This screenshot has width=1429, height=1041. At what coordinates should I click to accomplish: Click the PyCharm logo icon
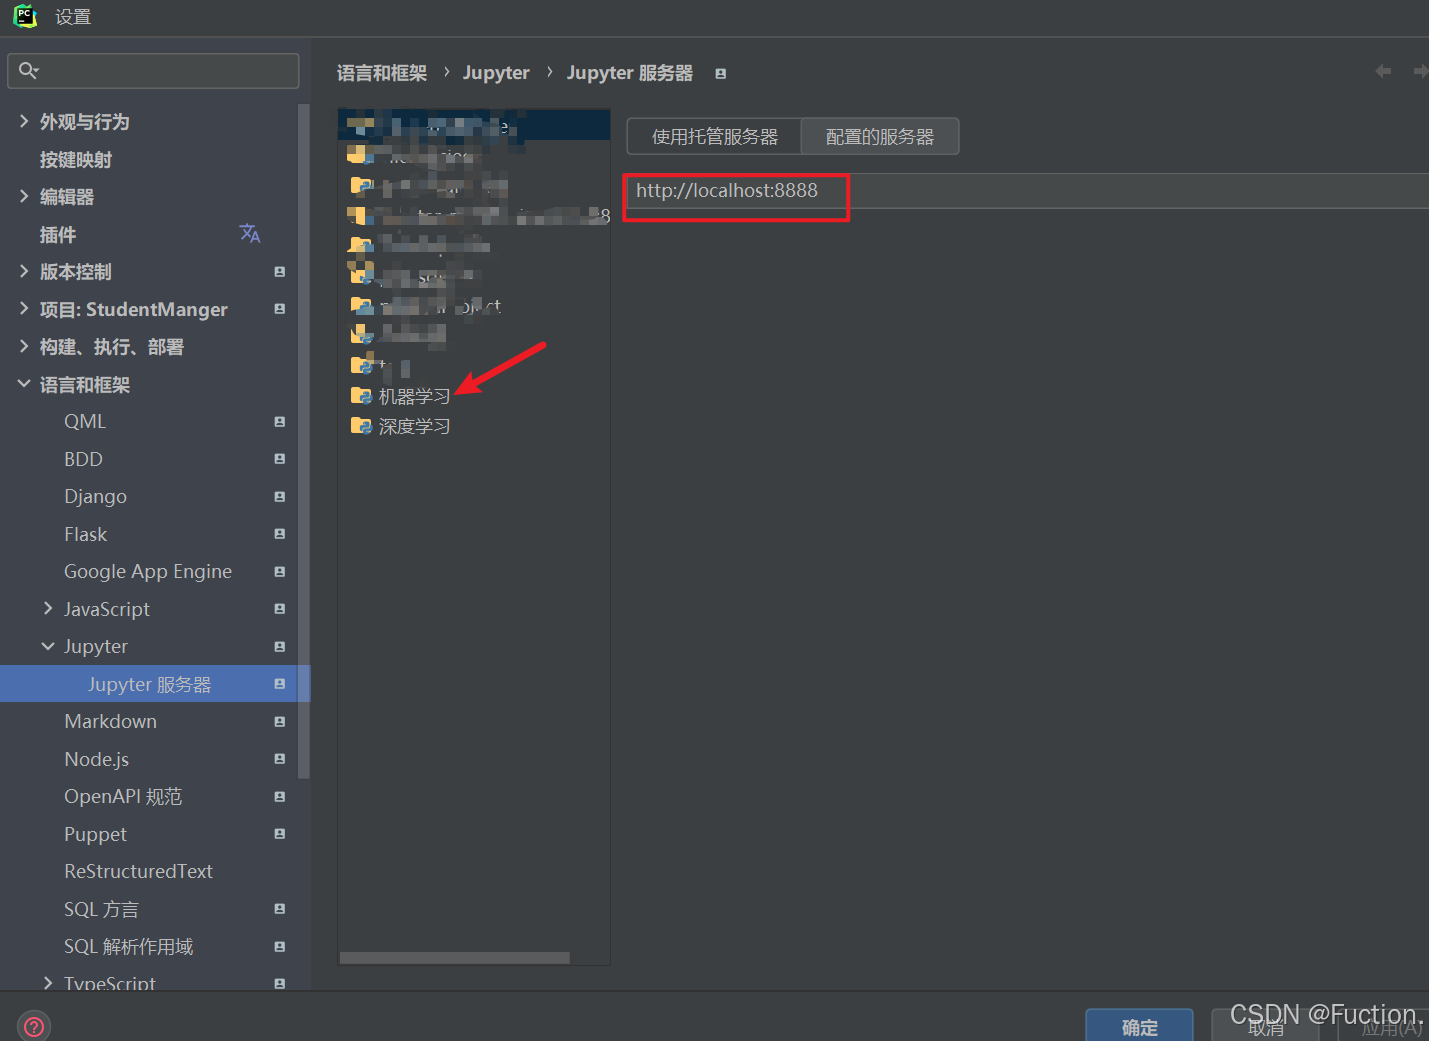pyautogui.click(x=25, y=16)
